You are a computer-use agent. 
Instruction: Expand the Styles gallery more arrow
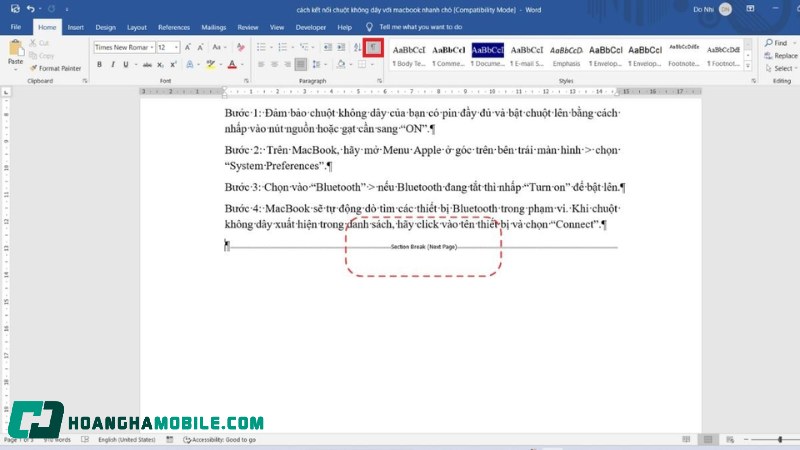point(752,64)
